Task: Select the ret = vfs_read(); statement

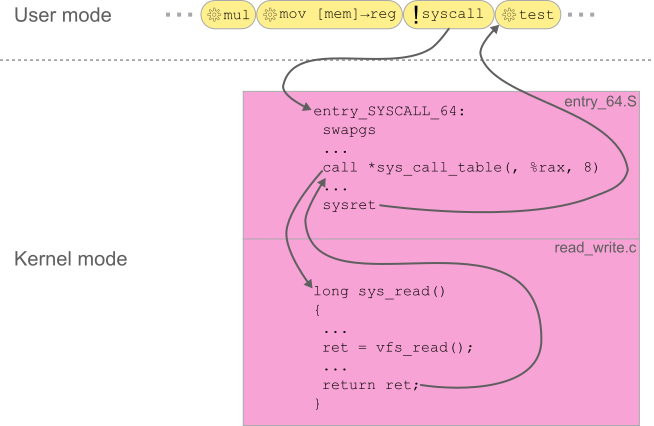Action: [397, 347]
